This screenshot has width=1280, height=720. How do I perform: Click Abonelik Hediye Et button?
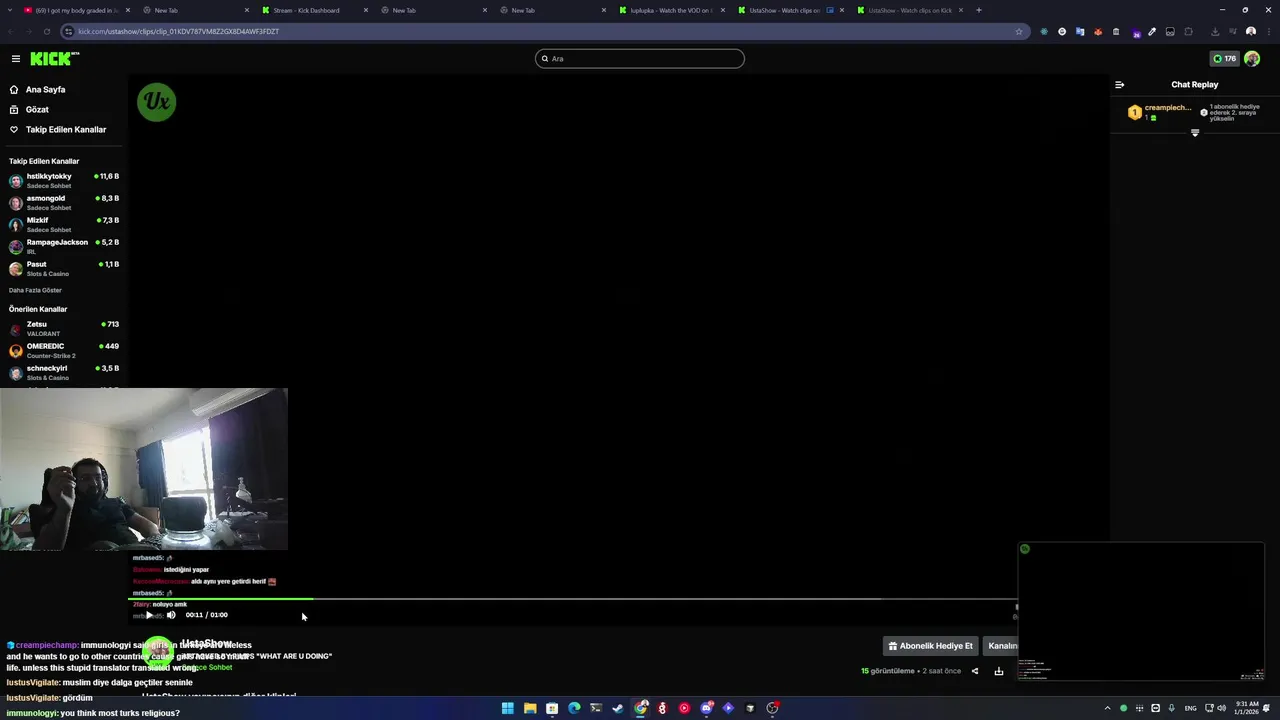(x=930, y=646)
